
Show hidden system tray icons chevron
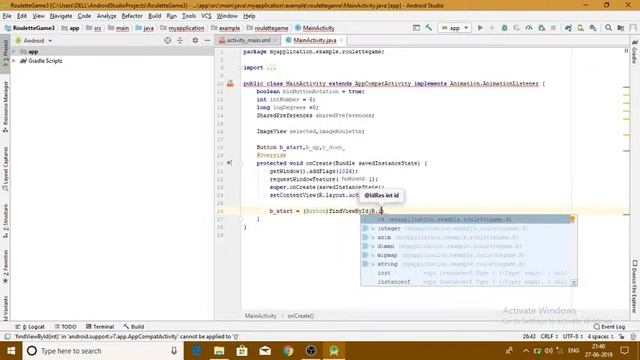526,351
